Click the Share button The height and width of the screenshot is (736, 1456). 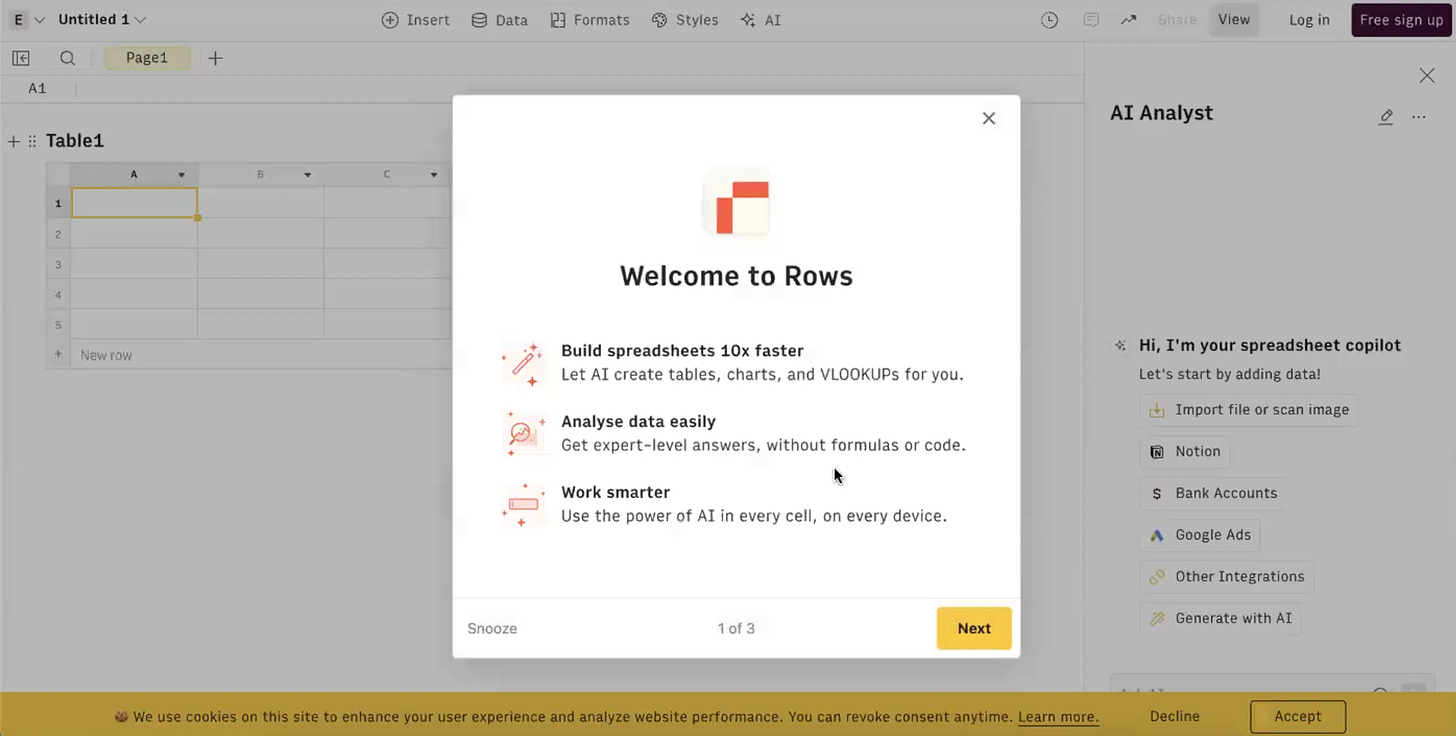tap(1177, 20)
